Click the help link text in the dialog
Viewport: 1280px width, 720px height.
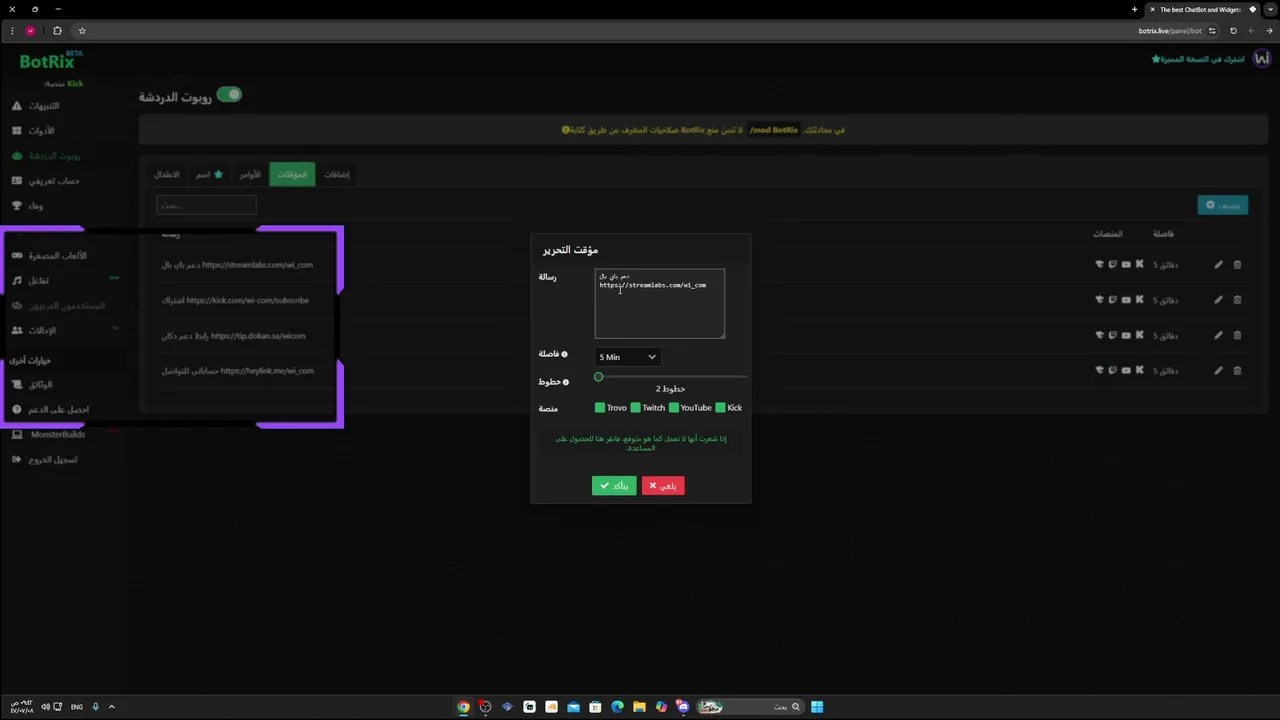(x=641, y=443)
